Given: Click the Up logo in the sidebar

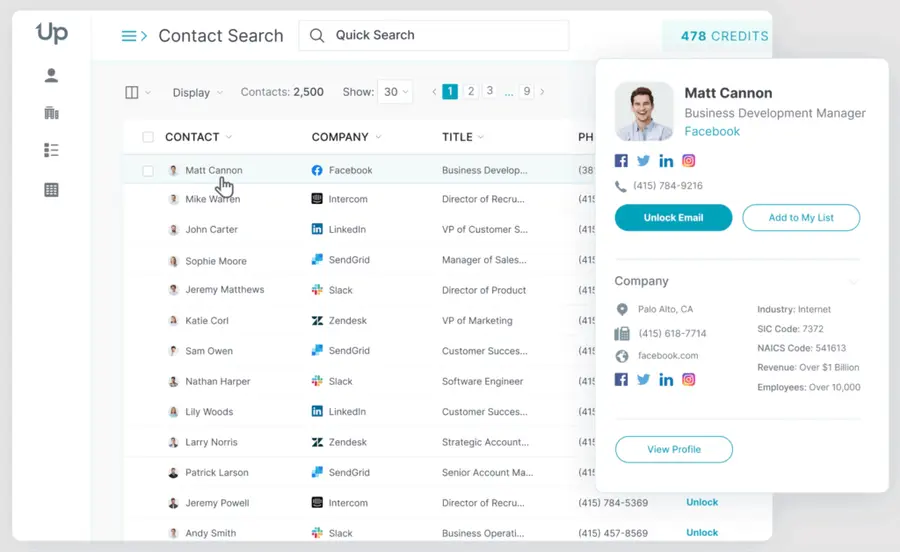Looking at the screenshot, I should point(52,33).
